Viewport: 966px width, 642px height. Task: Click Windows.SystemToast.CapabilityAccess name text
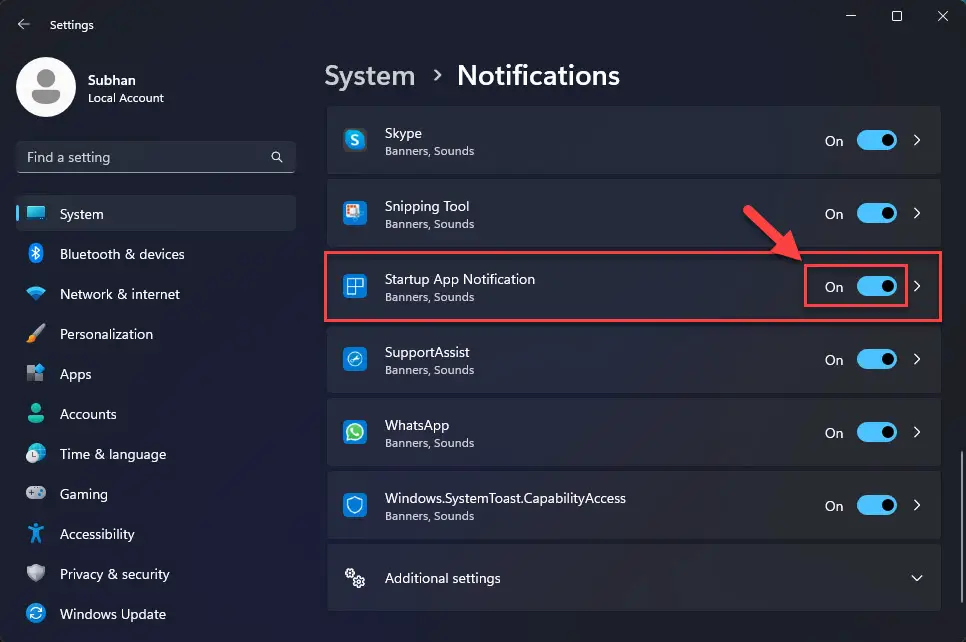coord(505,498)
